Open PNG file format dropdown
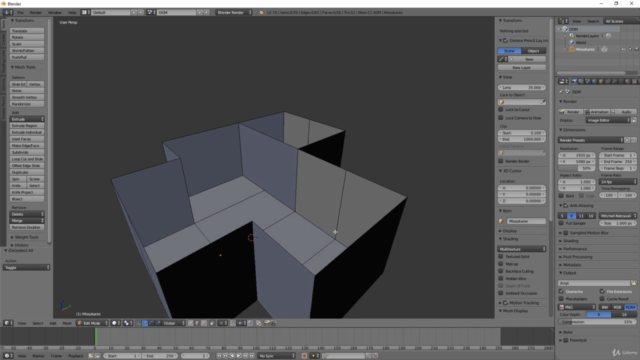Screen dimensions: 640x360 coord(577,307)
